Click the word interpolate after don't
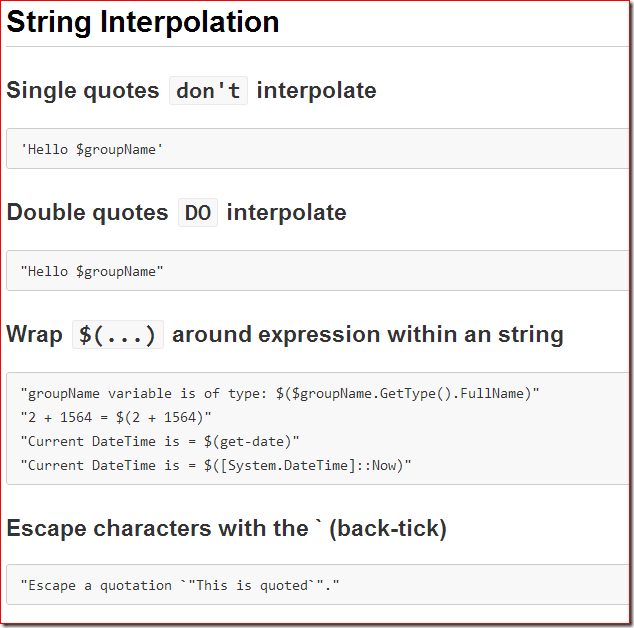This screenshot has height=628, width=634. [316, 91]
